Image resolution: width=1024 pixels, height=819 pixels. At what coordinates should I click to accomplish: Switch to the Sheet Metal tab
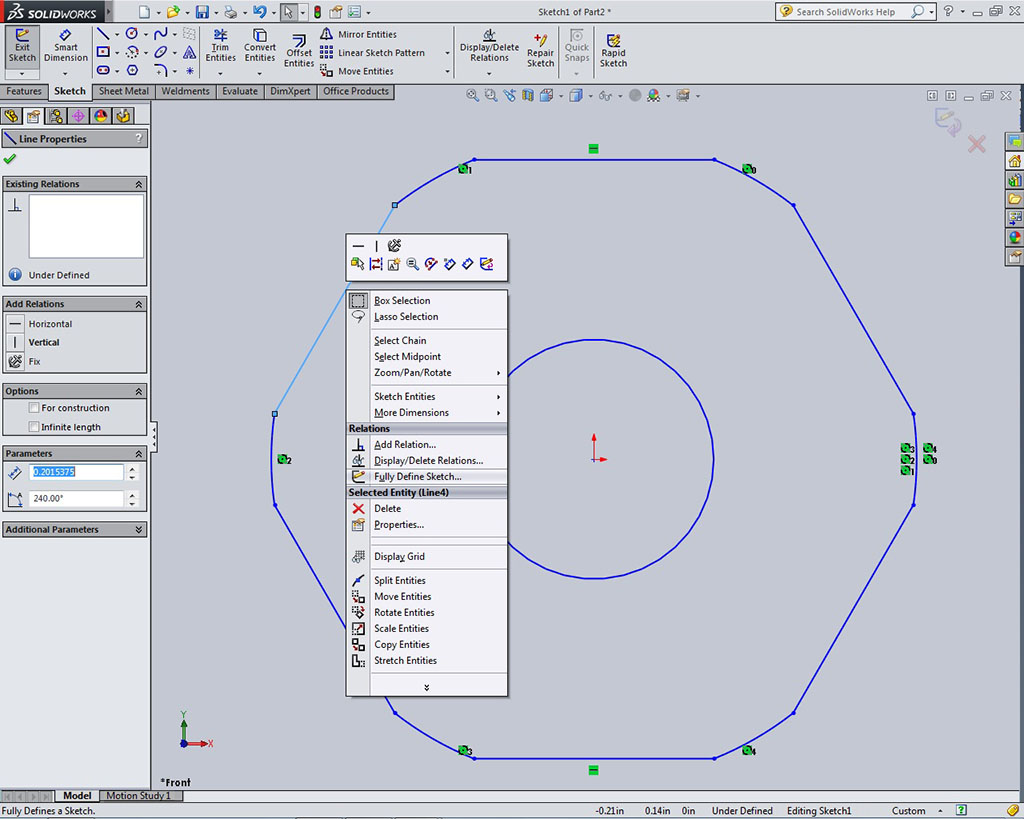124,91
